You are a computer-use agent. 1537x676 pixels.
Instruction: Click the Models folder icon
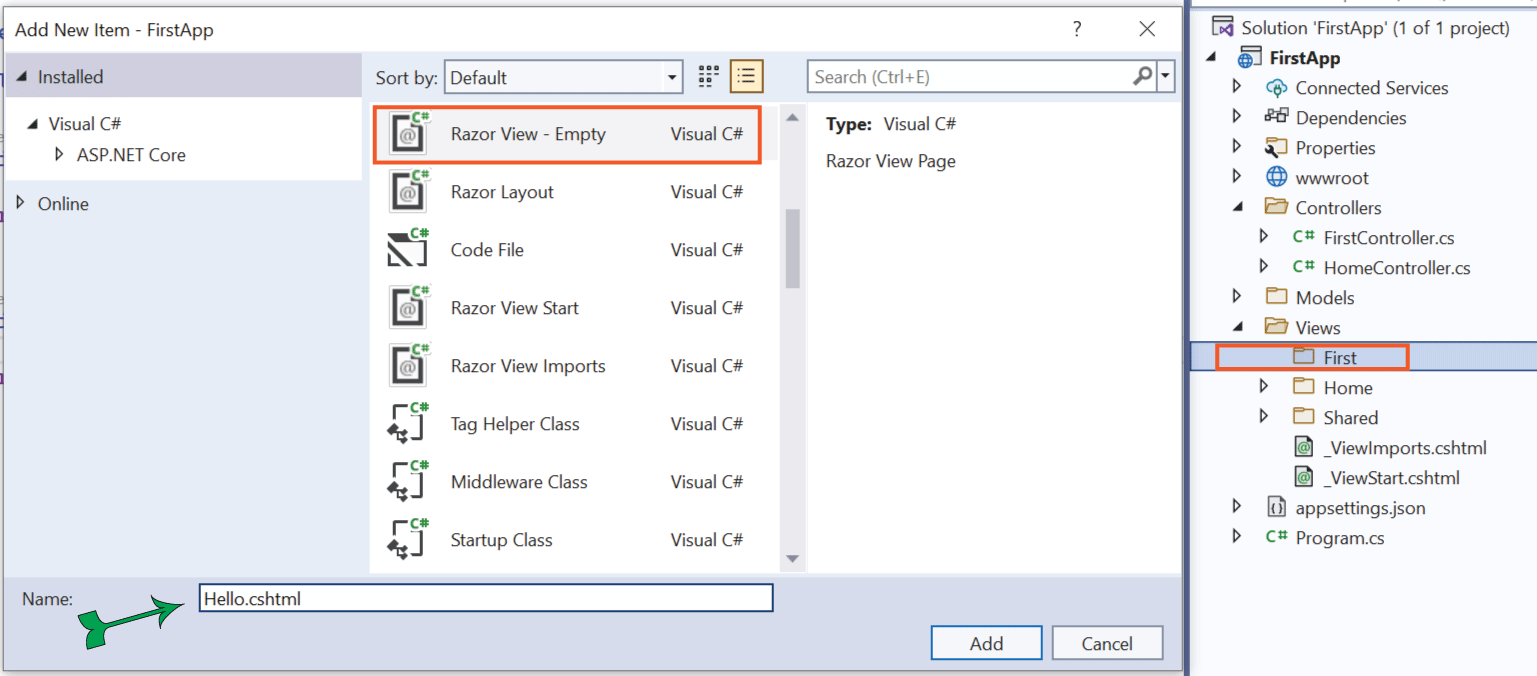coord(1276,297)
